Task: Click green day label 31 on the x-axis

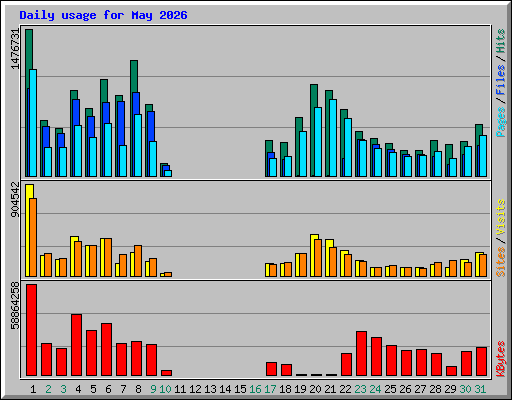Action: (480, 389)
